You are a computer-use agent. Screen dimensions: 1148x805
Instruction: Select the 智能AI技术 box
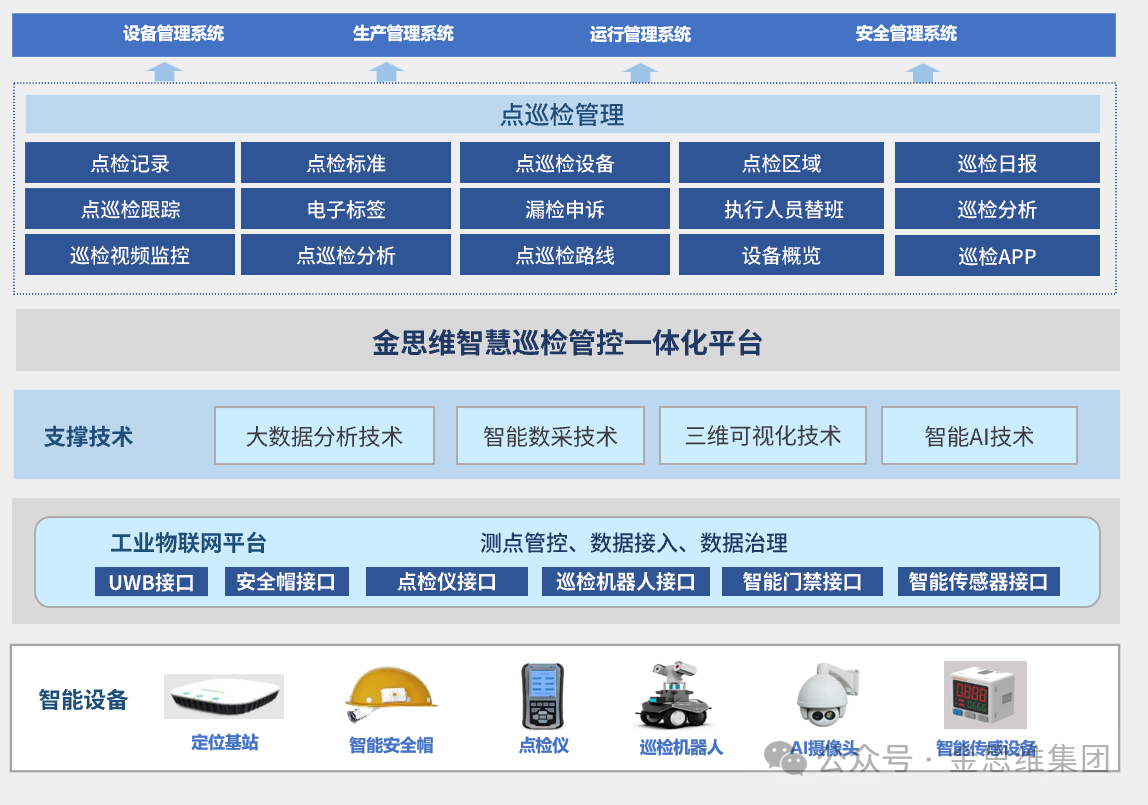coord(979,436)
